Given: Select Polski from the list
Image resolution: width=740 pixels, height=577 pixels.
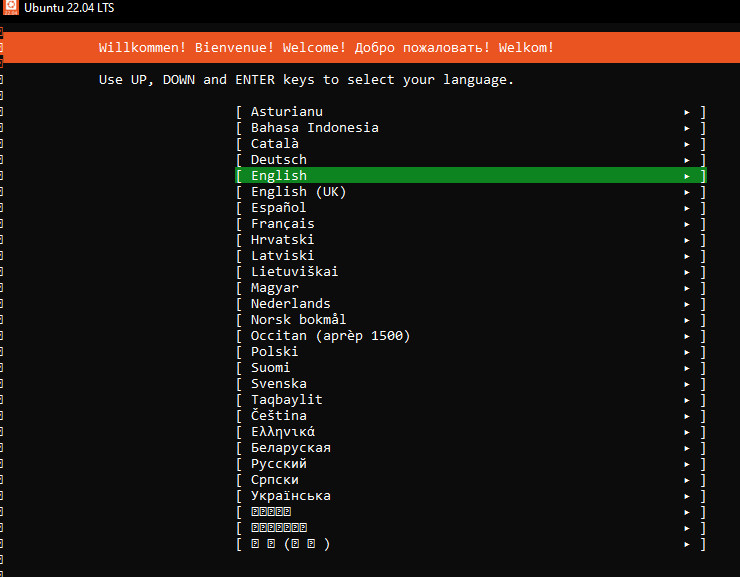Looking at the screenshot, I should (x=275, y=352).
